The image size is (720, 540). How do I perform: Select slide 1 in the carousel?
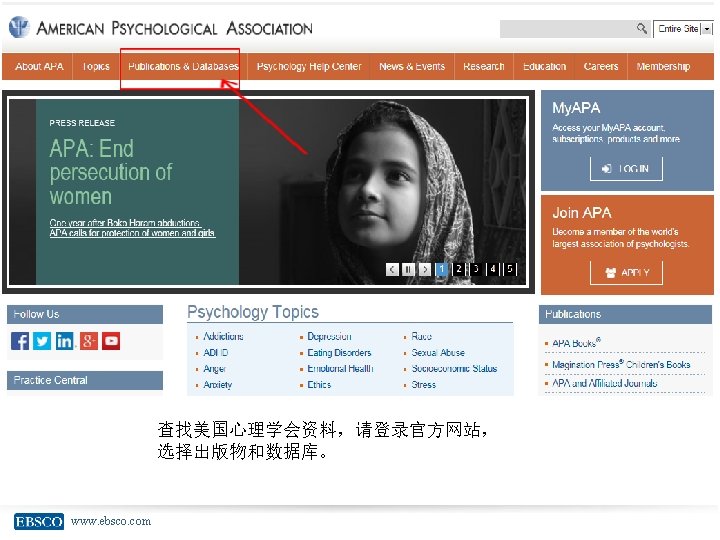coord(441,269)
